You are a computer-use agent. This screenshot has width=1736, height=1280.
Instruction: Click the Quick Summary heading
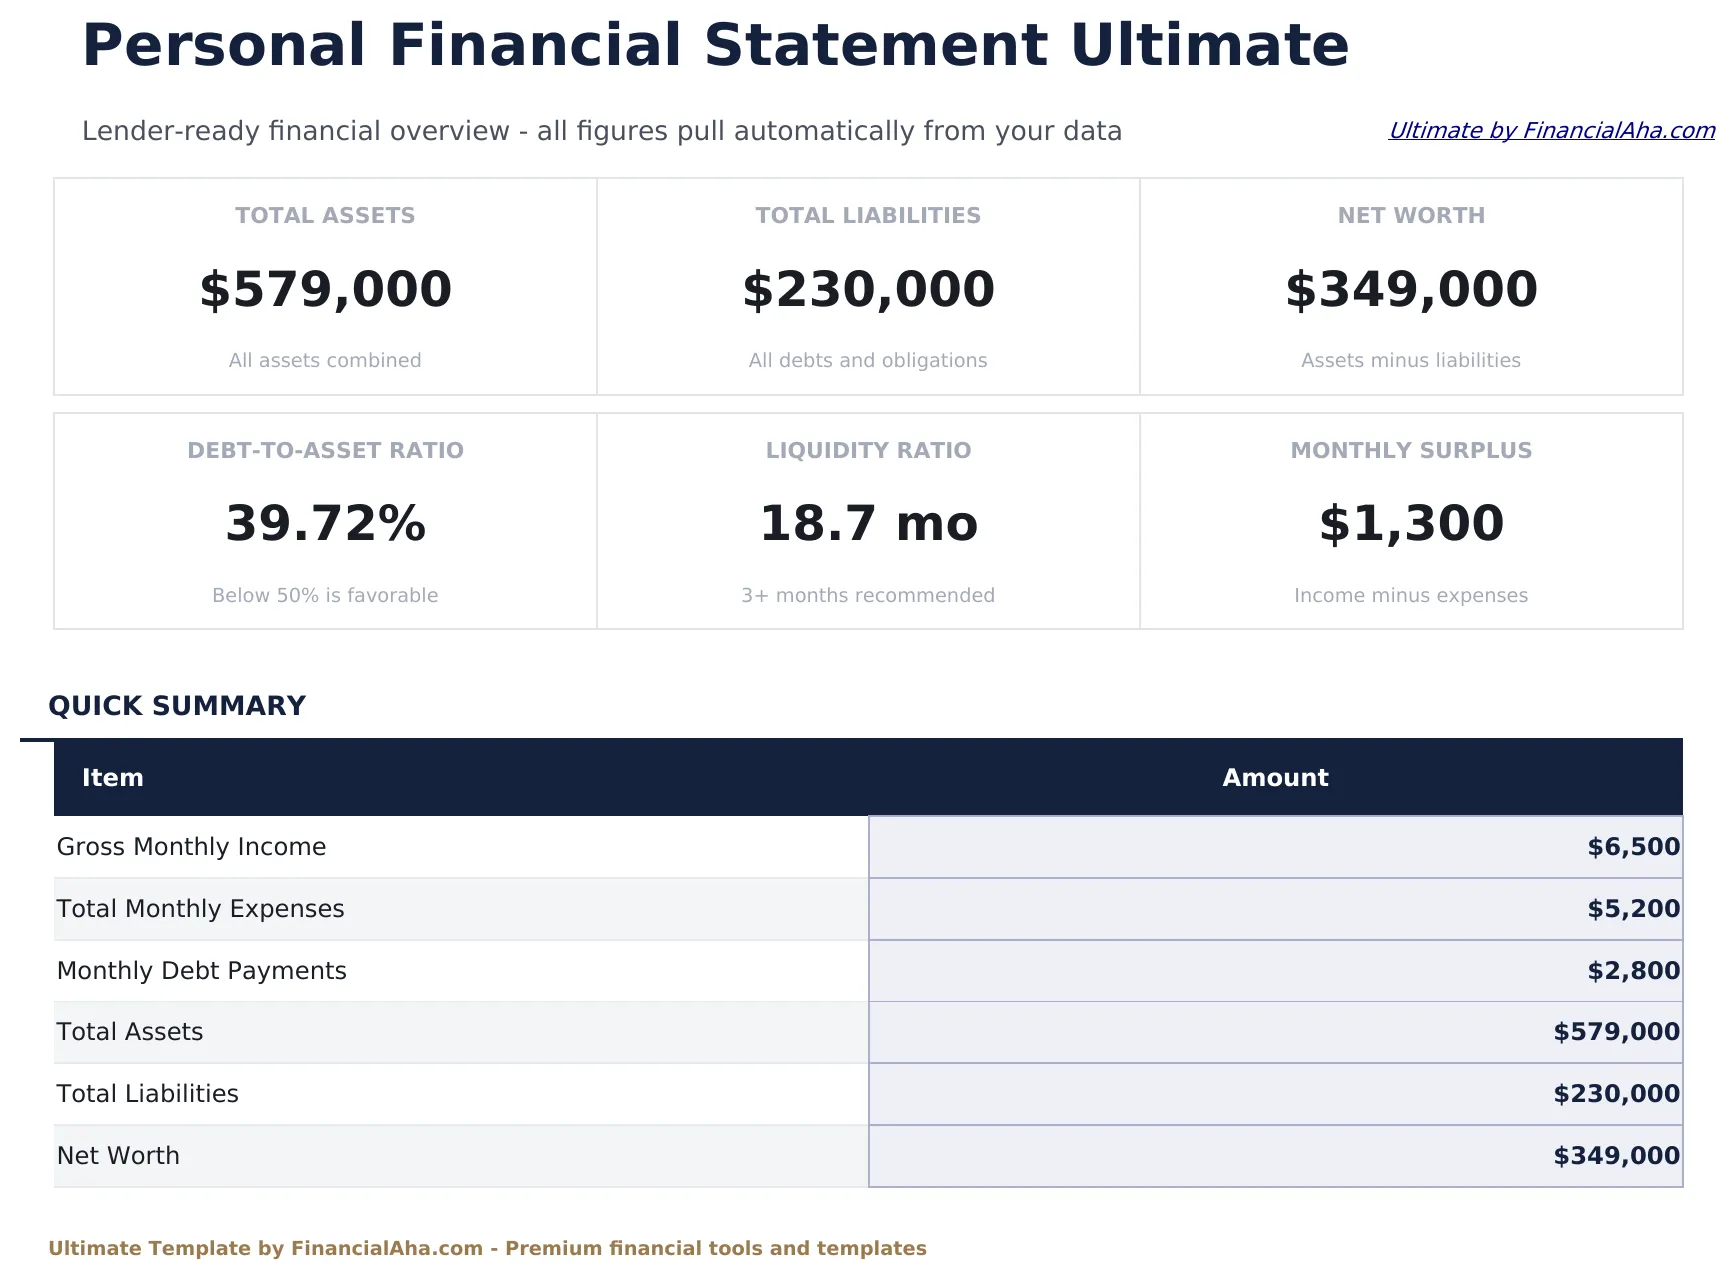pyautogui.click(x=178, y=706)
